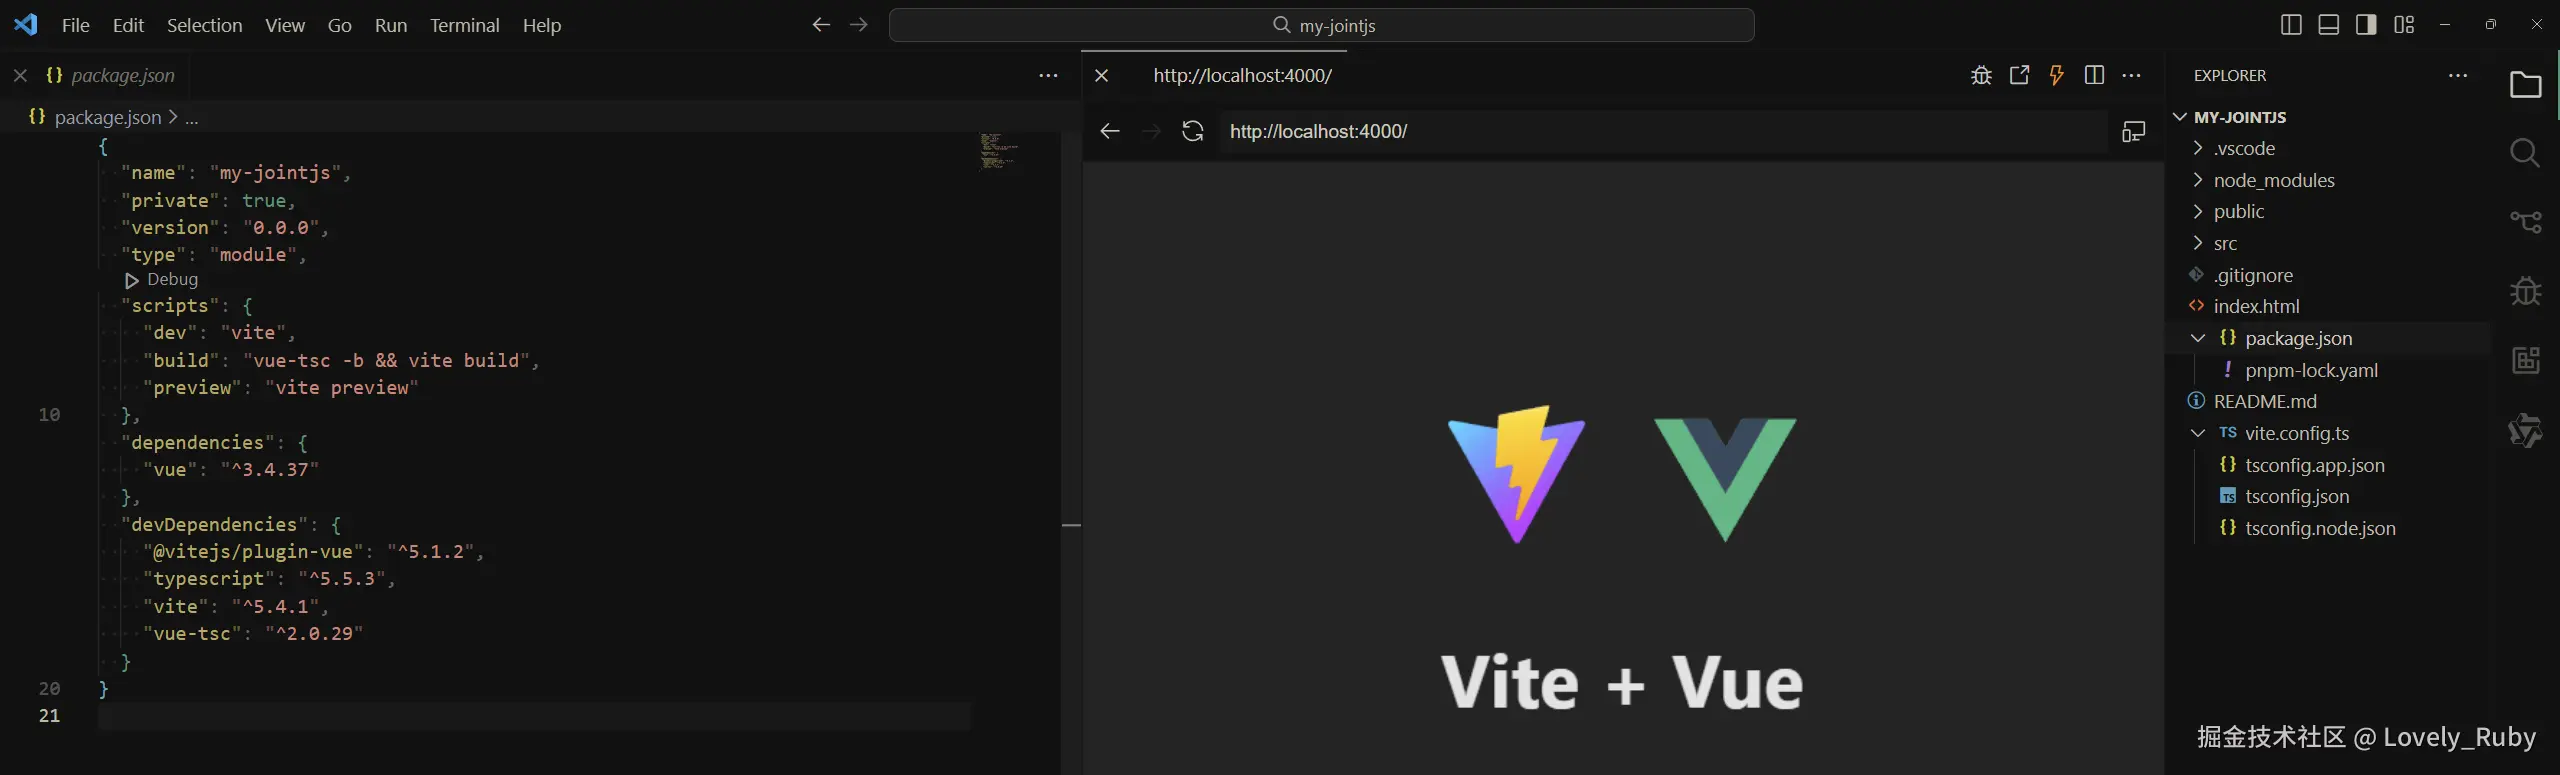Open the Go menu
This screenshot has height=775, width=2560.
point(340,25)
